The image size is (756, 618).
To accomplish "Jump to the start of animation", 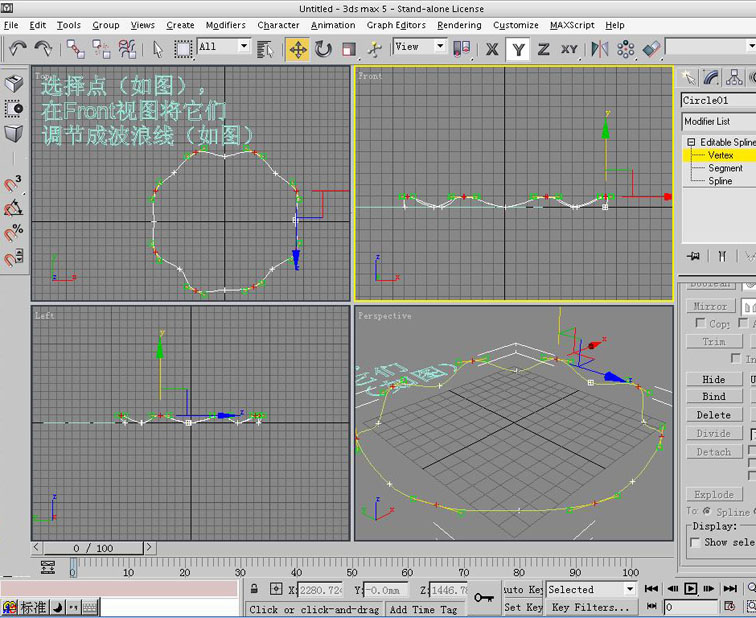I will (x=651, y=588).
